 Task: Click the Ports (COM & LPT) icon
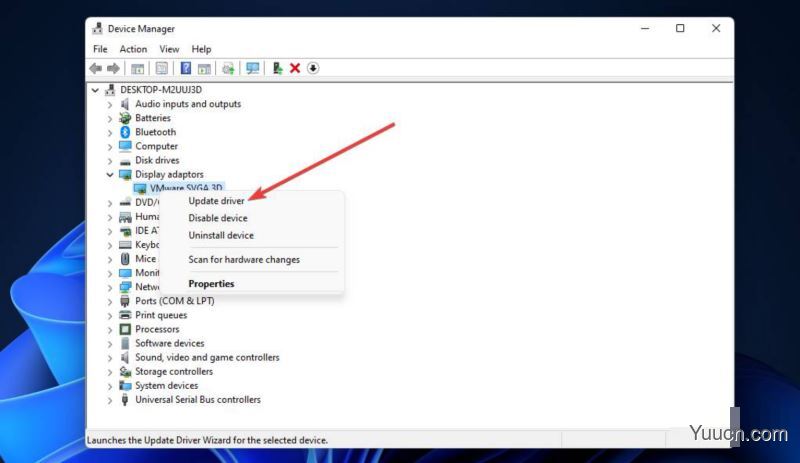[x=125, y=301]
